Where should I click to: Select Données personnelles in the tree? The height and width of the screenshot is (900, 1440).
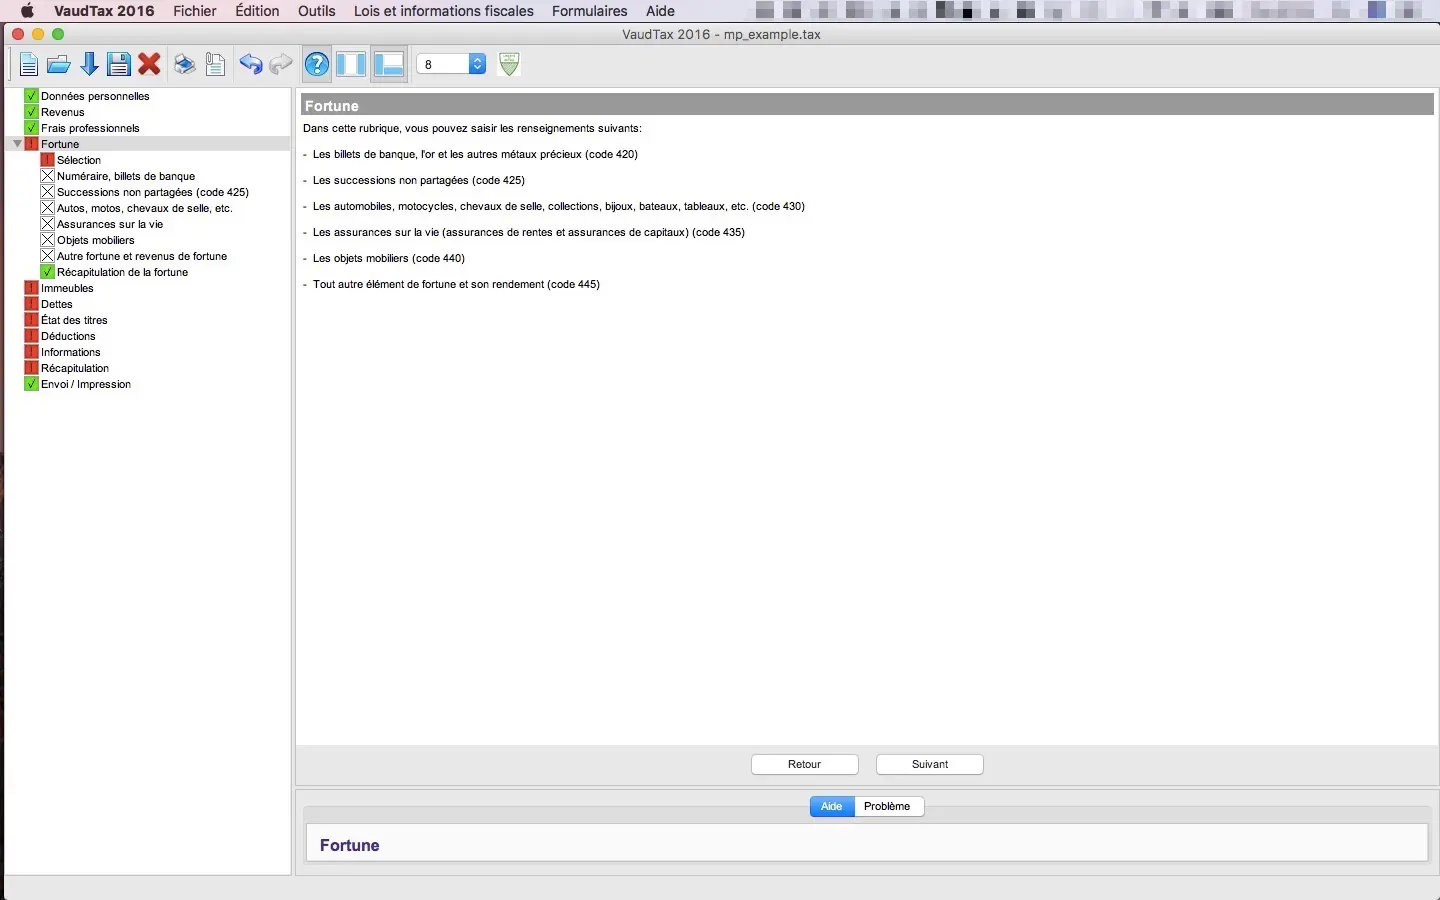click(x=95, y=96)
